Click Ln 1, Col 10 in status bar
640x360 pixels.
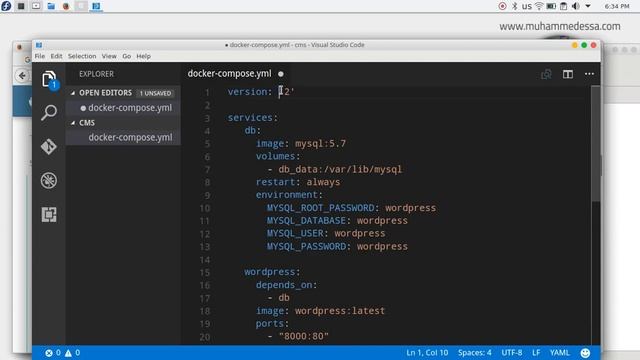pyautogui.click(x=427, y=353)
